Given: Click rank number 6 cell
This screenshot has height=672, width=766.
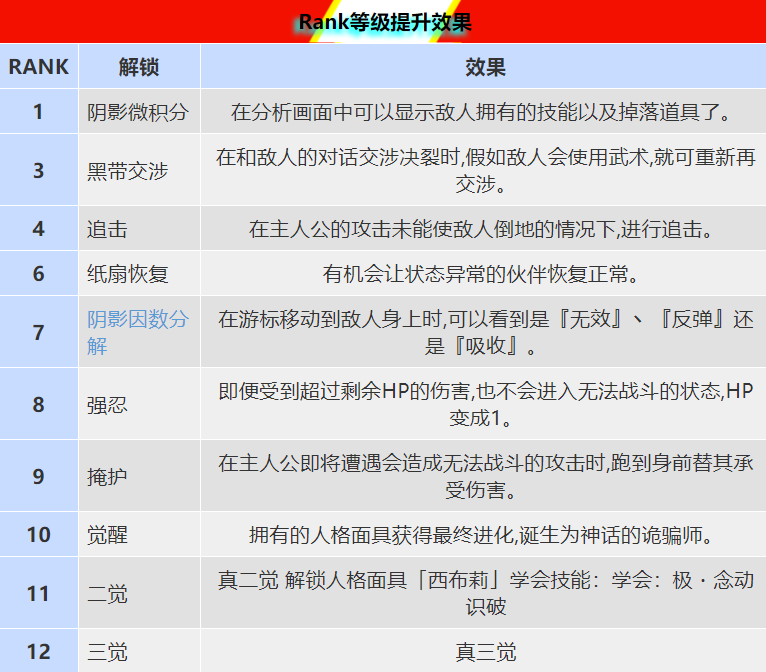Looking at the screenshot, I should click(x=39, y=273).
